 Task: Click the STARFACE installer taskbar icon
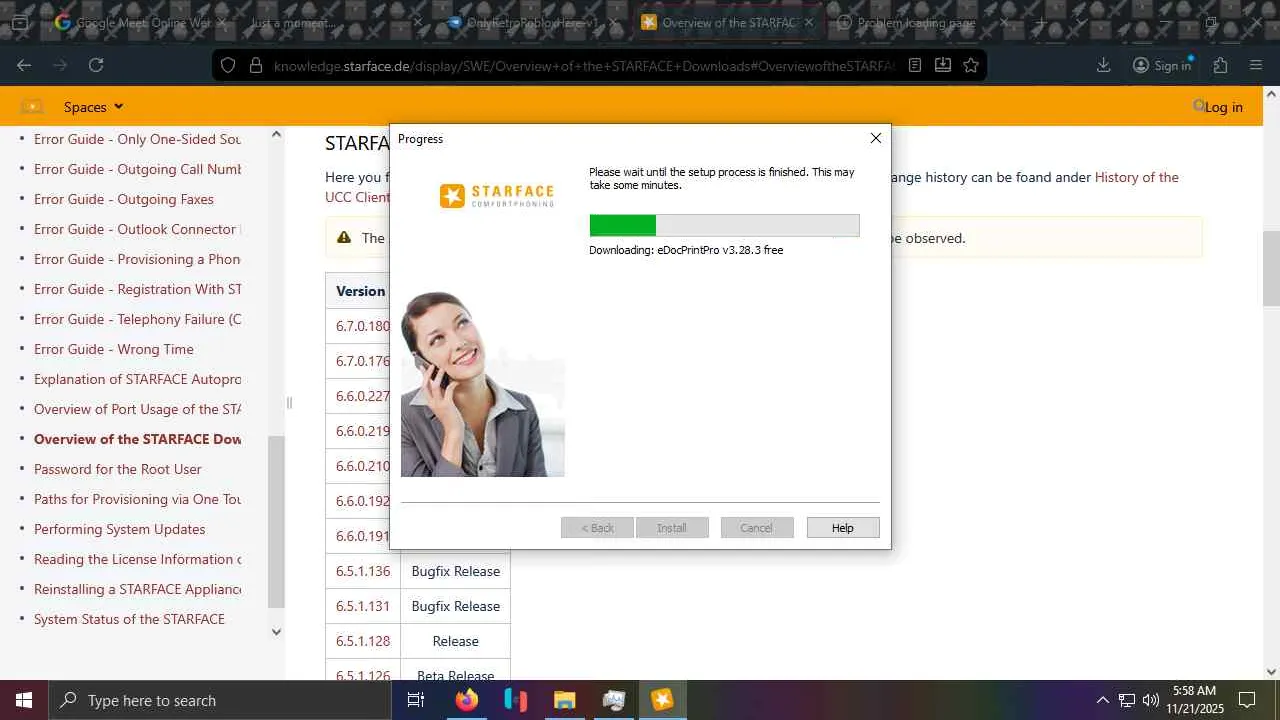tap(662, 700)
